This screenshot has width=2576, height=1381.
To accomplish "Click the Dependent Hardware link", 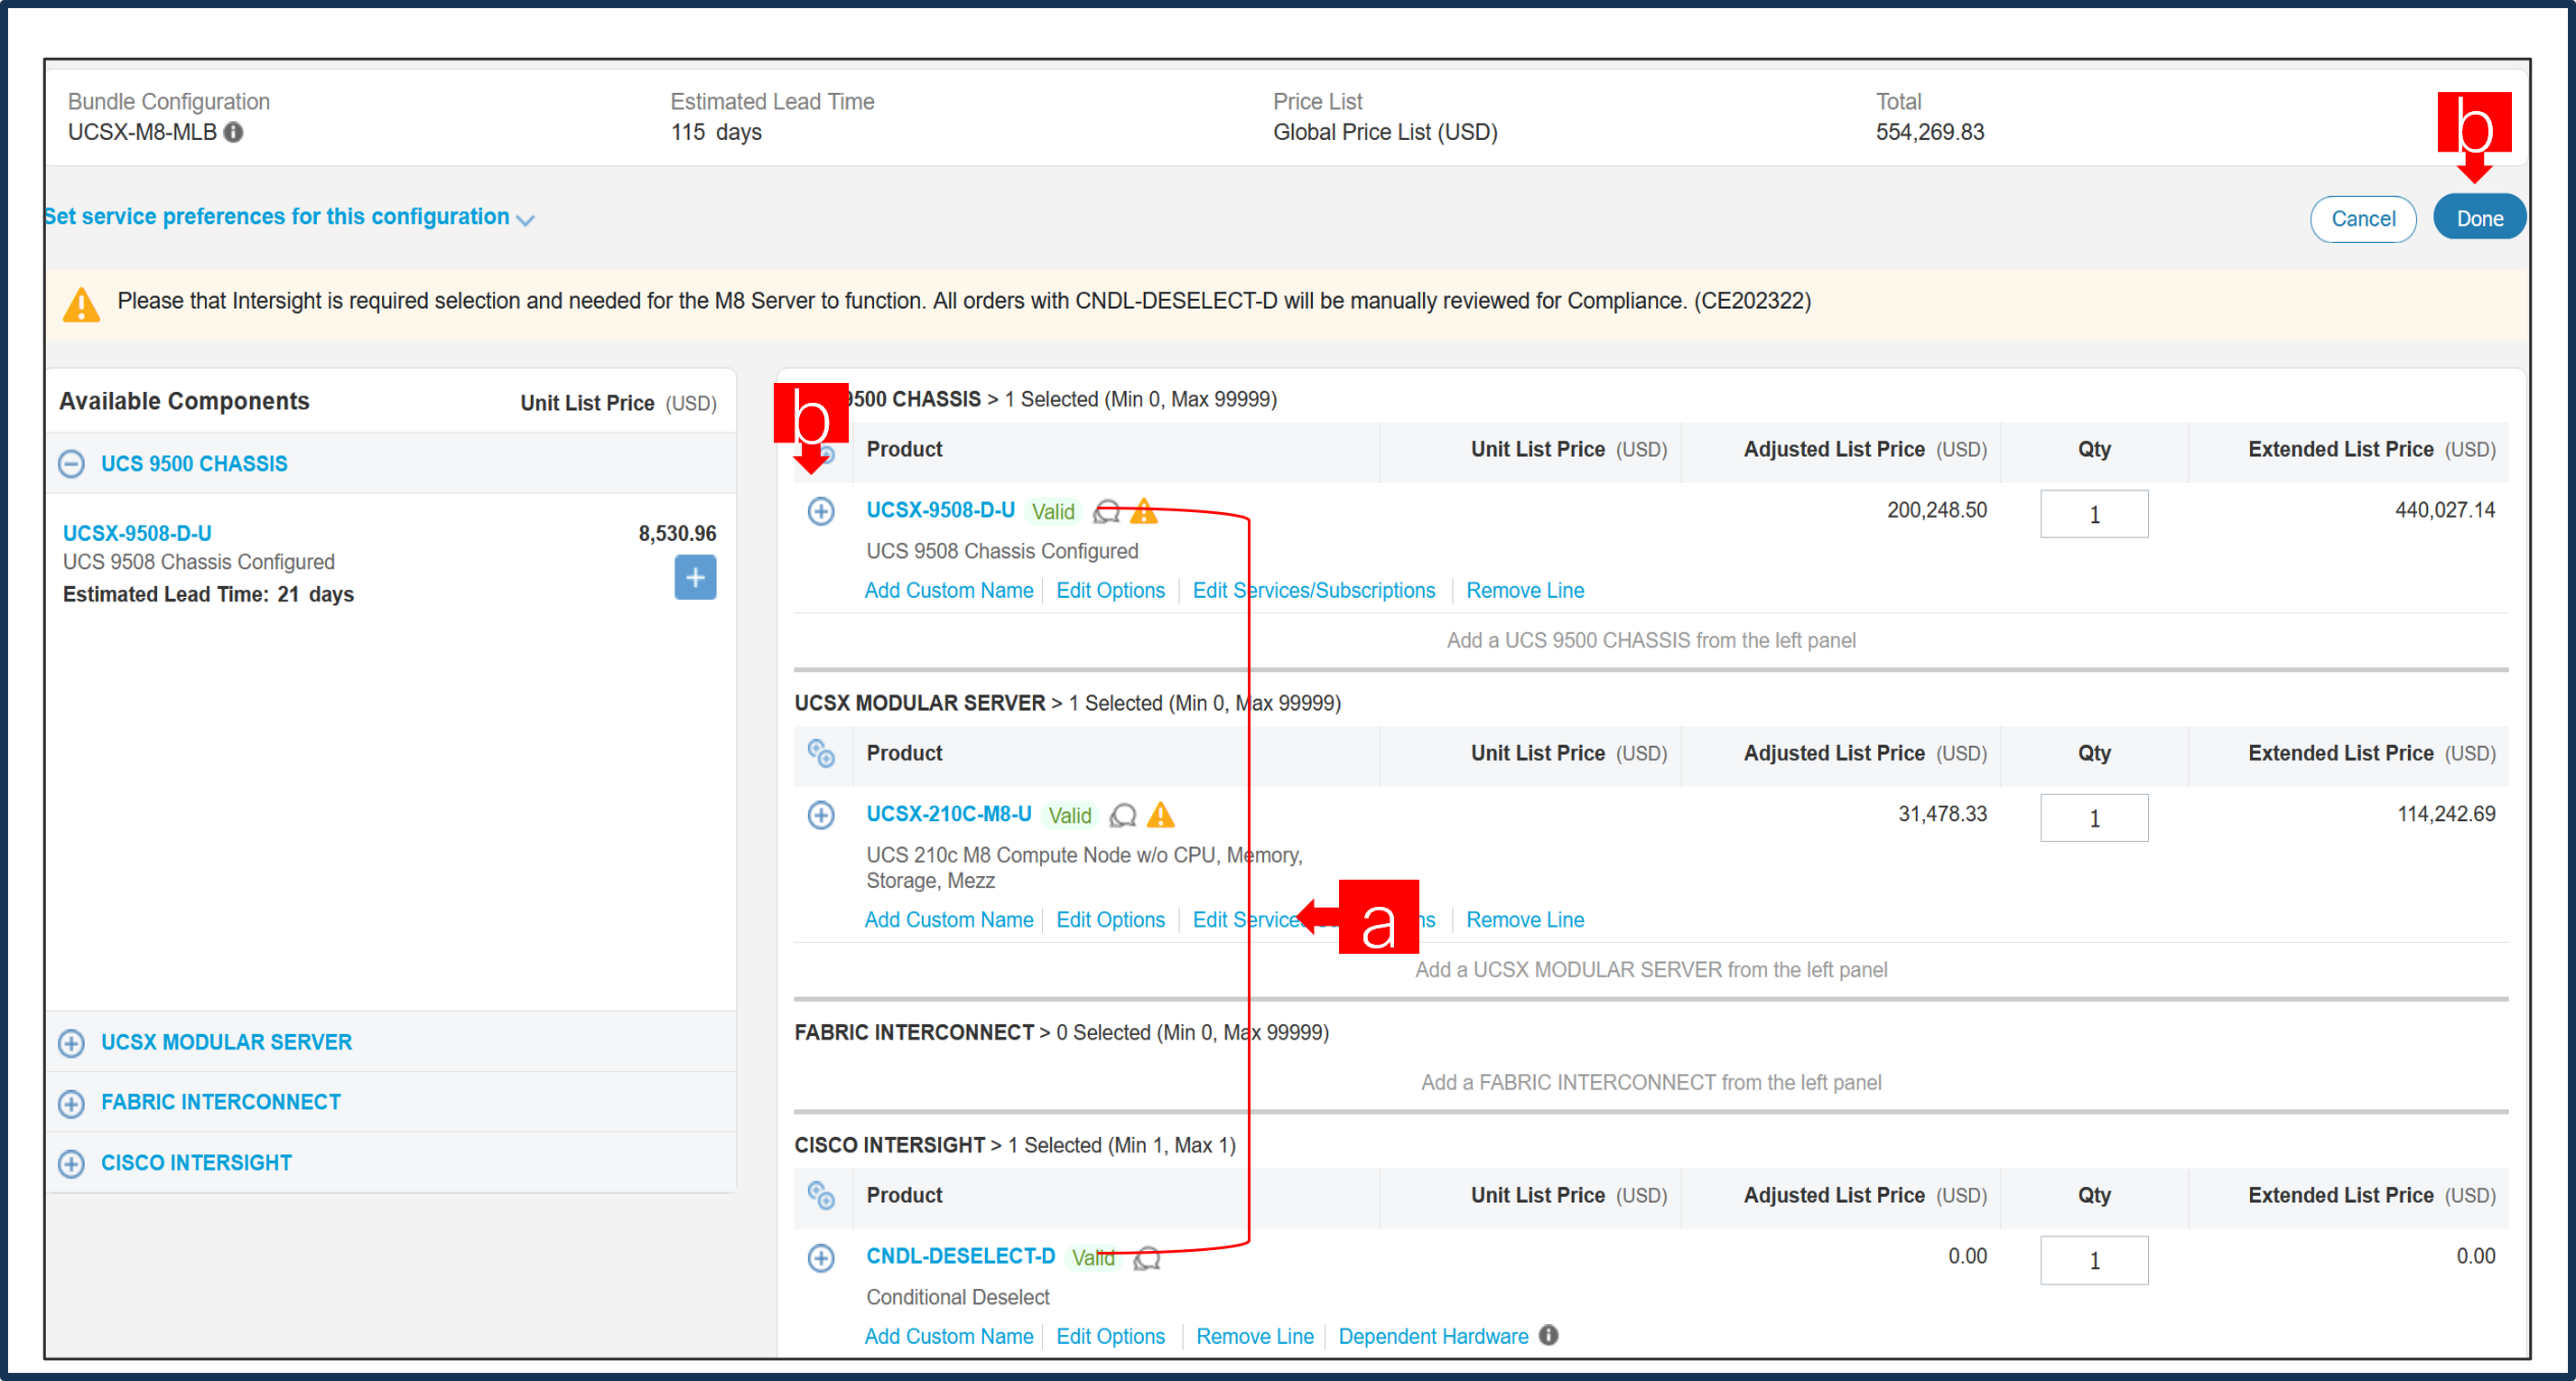I will coord(1433,1336).
